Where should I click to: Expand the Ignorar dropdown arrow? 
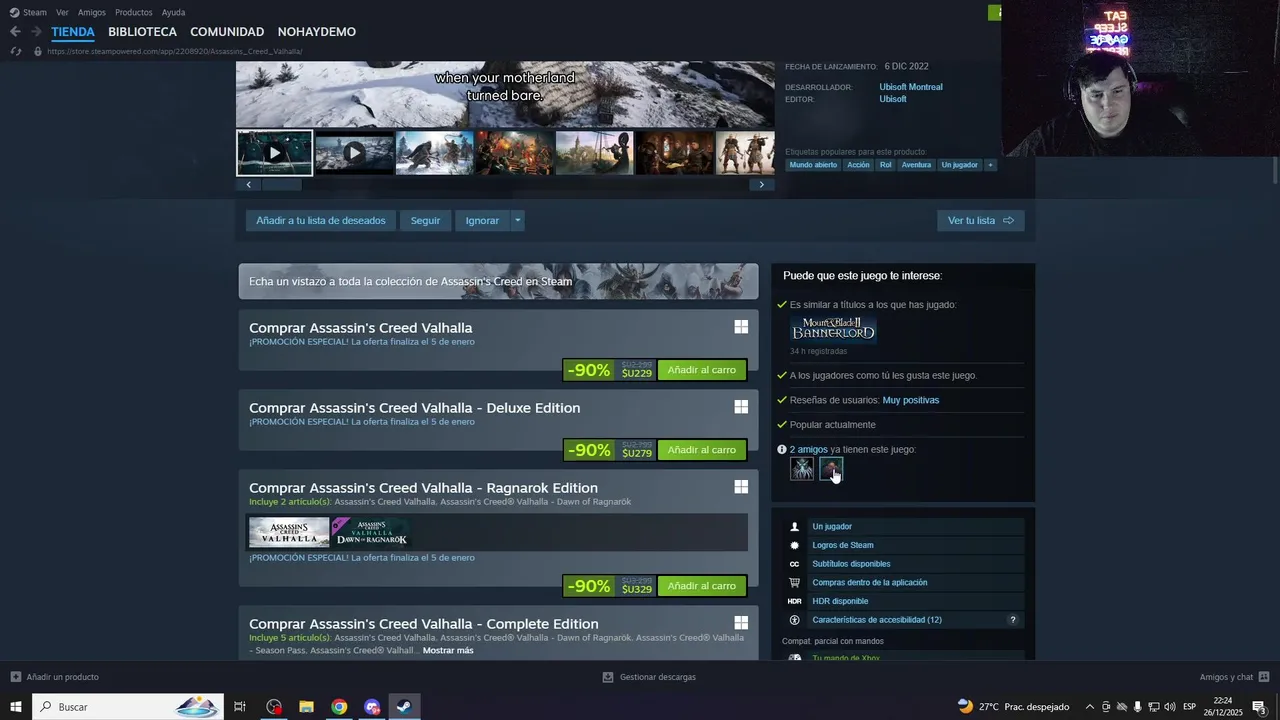click(517, 220)
